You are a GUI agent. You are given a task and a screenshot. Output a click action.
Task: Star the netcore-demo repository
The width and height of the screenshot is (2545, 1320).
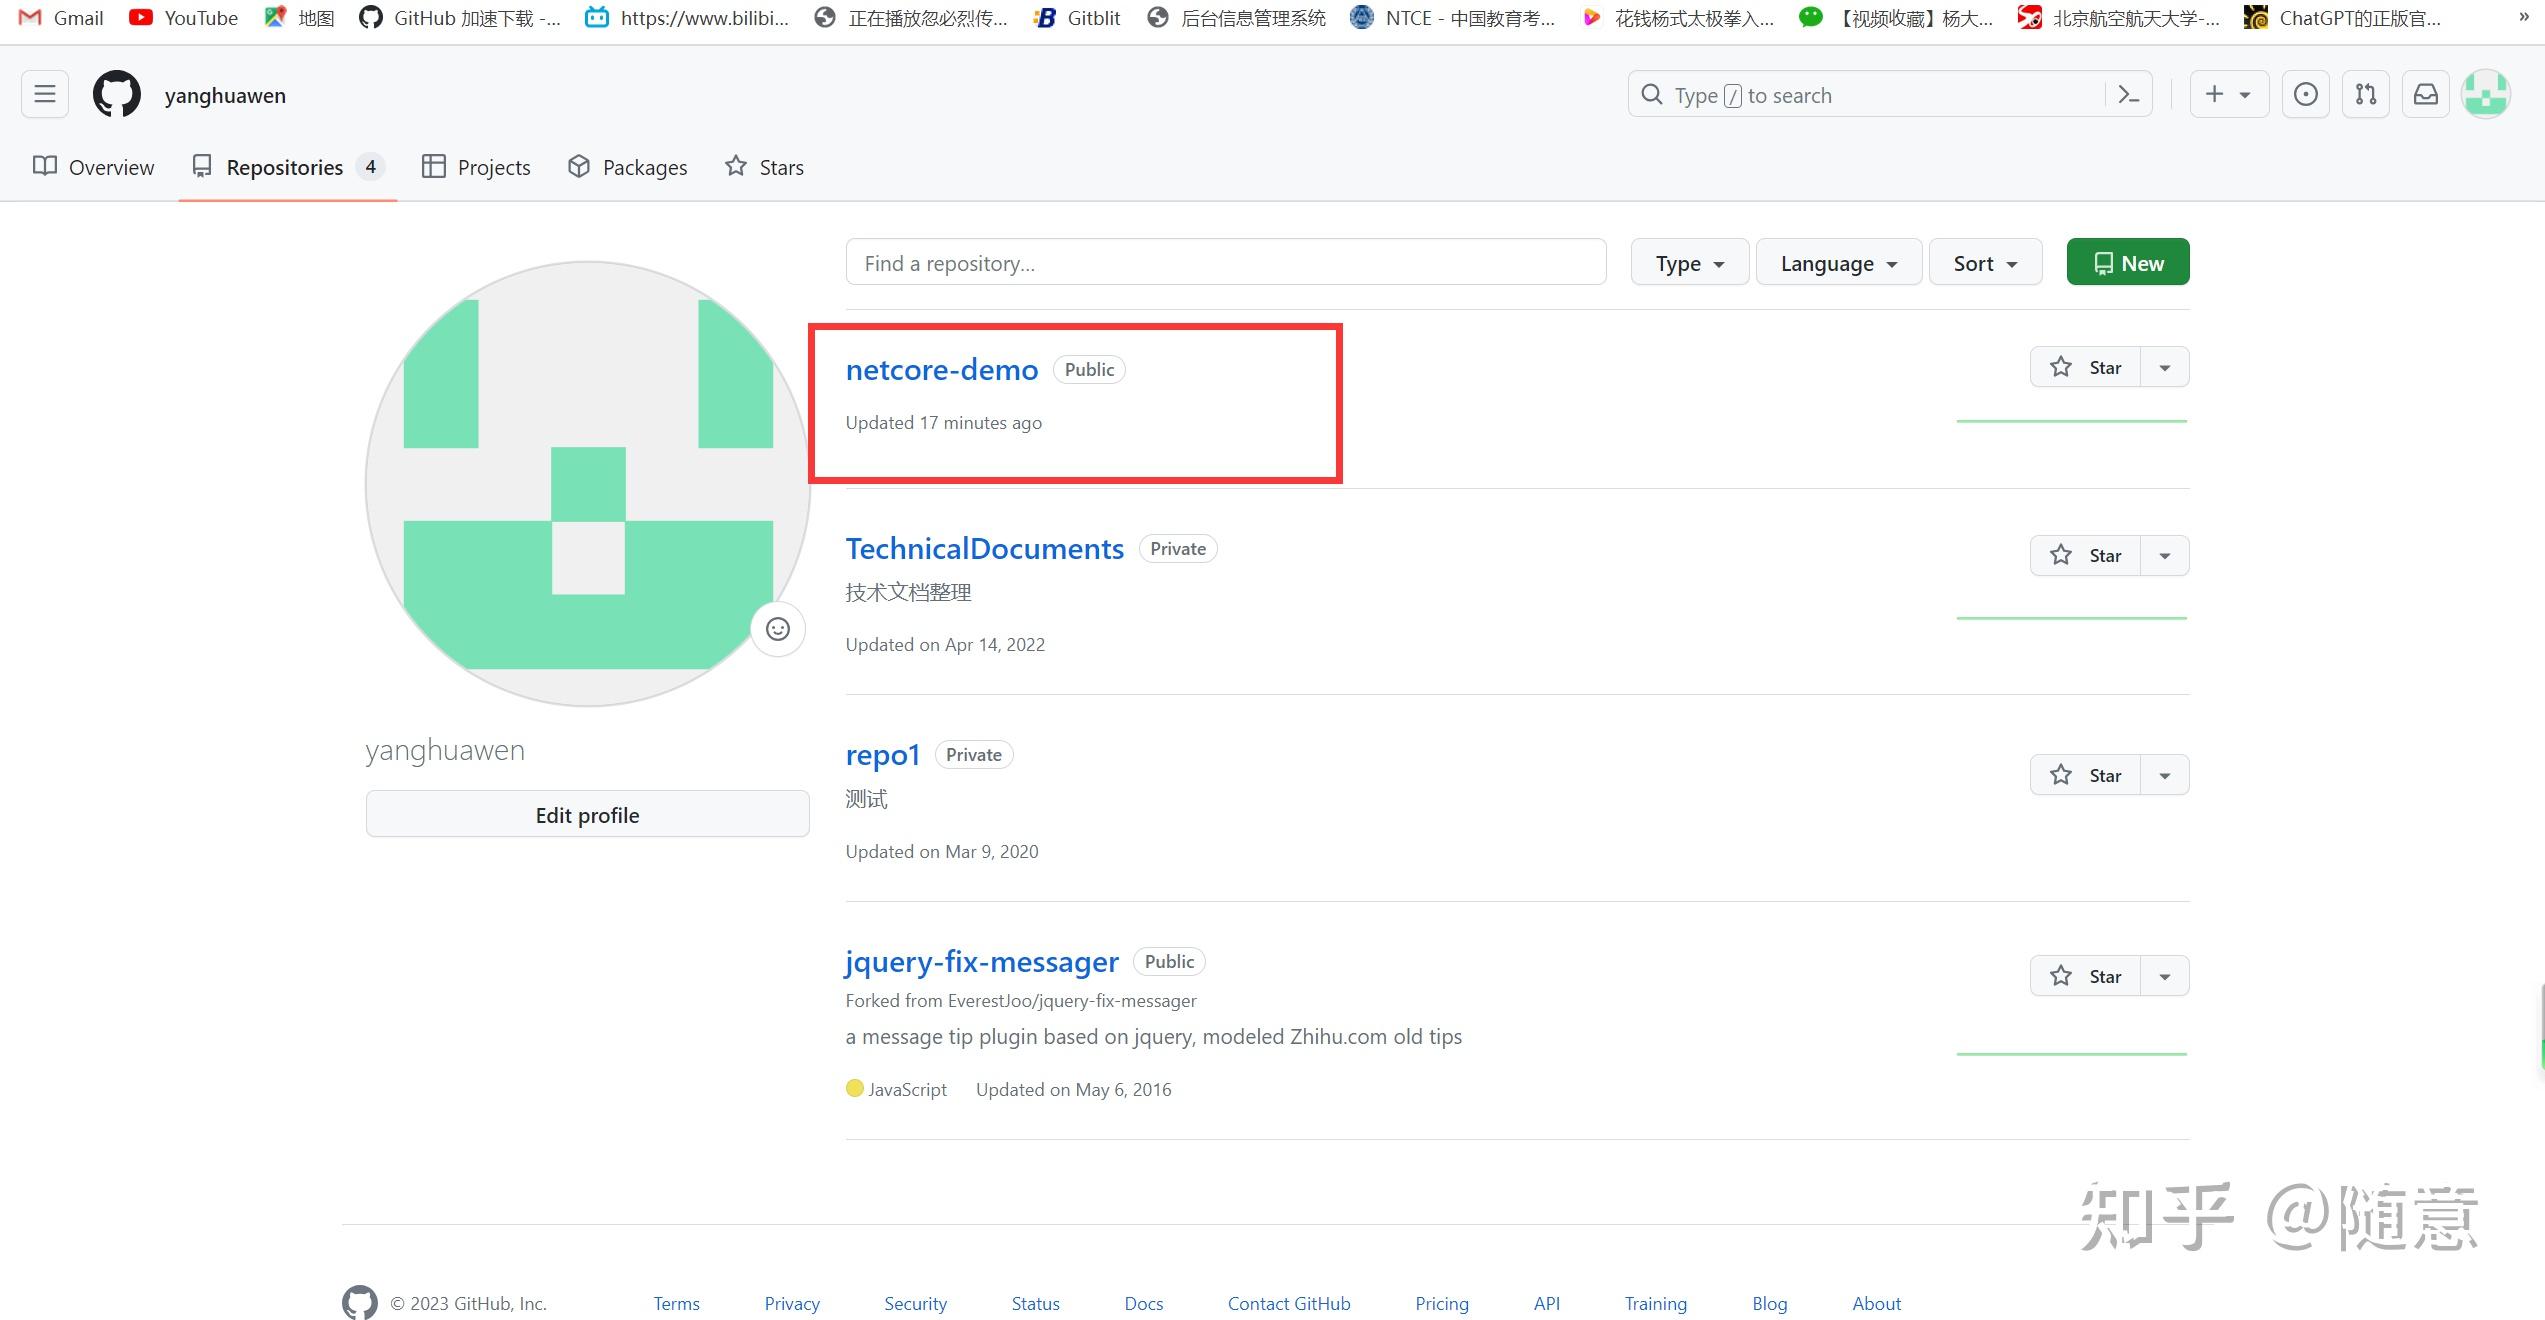pos(2087,366)
